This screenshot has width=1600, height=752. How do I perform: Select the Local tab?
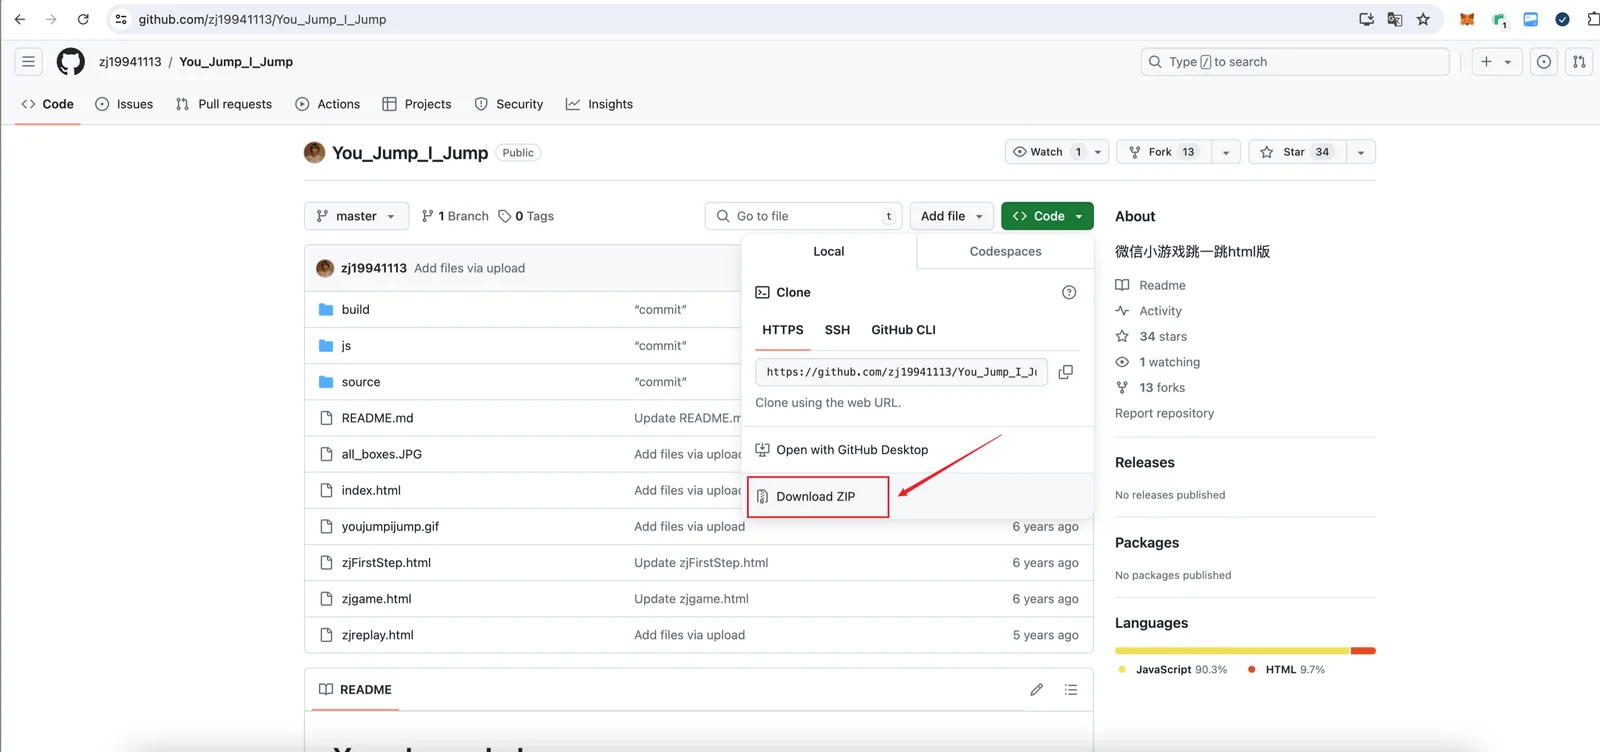pos(829,251)
